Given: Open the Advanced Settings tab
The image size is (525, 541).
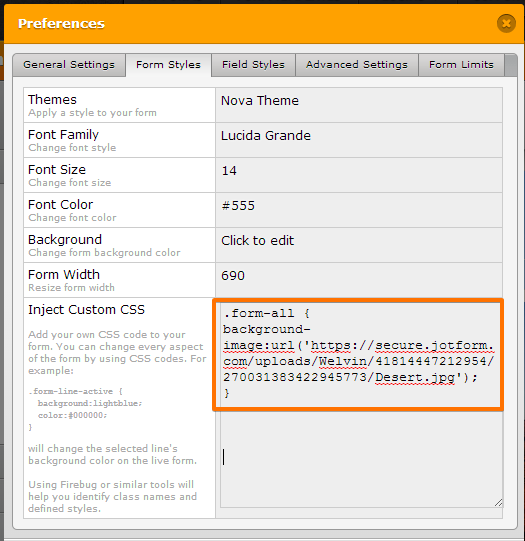Looking at the screenshot, I should (357, 65).
